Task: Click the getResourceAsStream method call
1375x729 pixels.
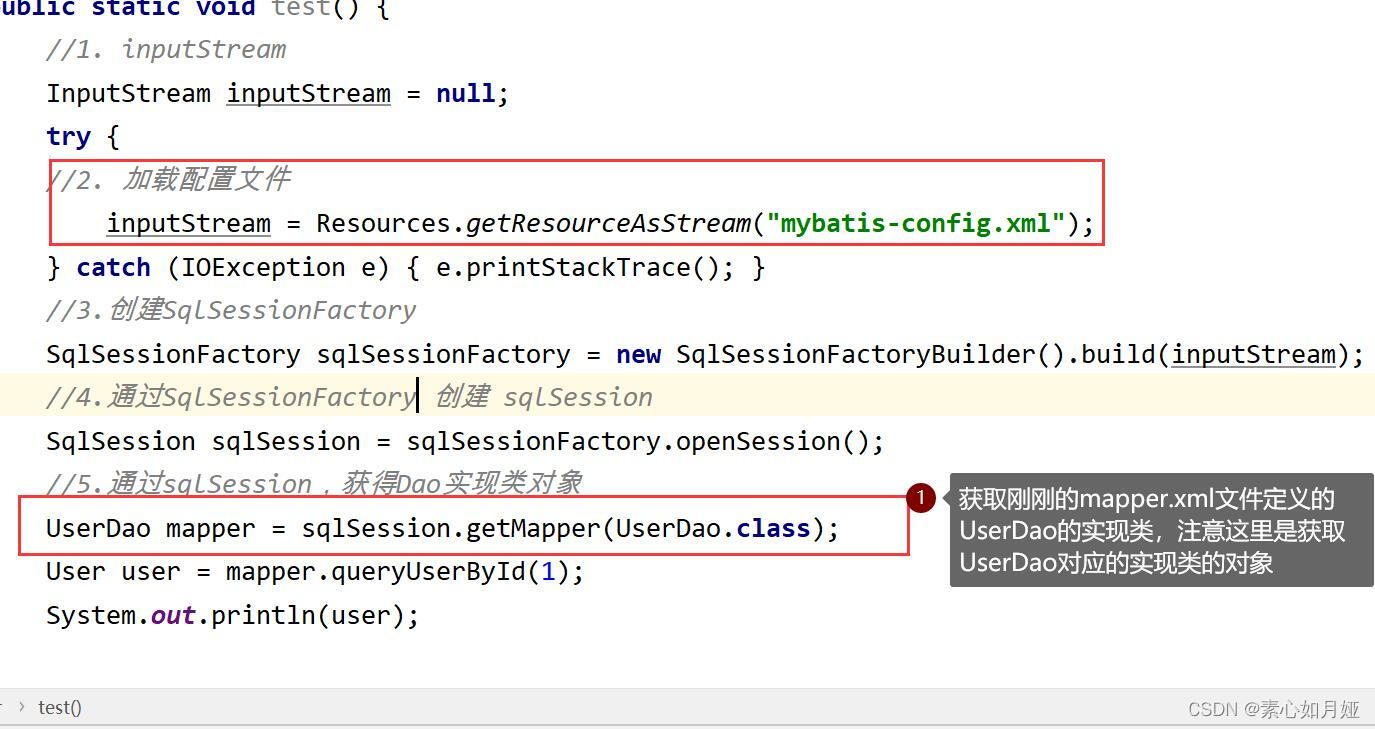Action: (608, 223)
